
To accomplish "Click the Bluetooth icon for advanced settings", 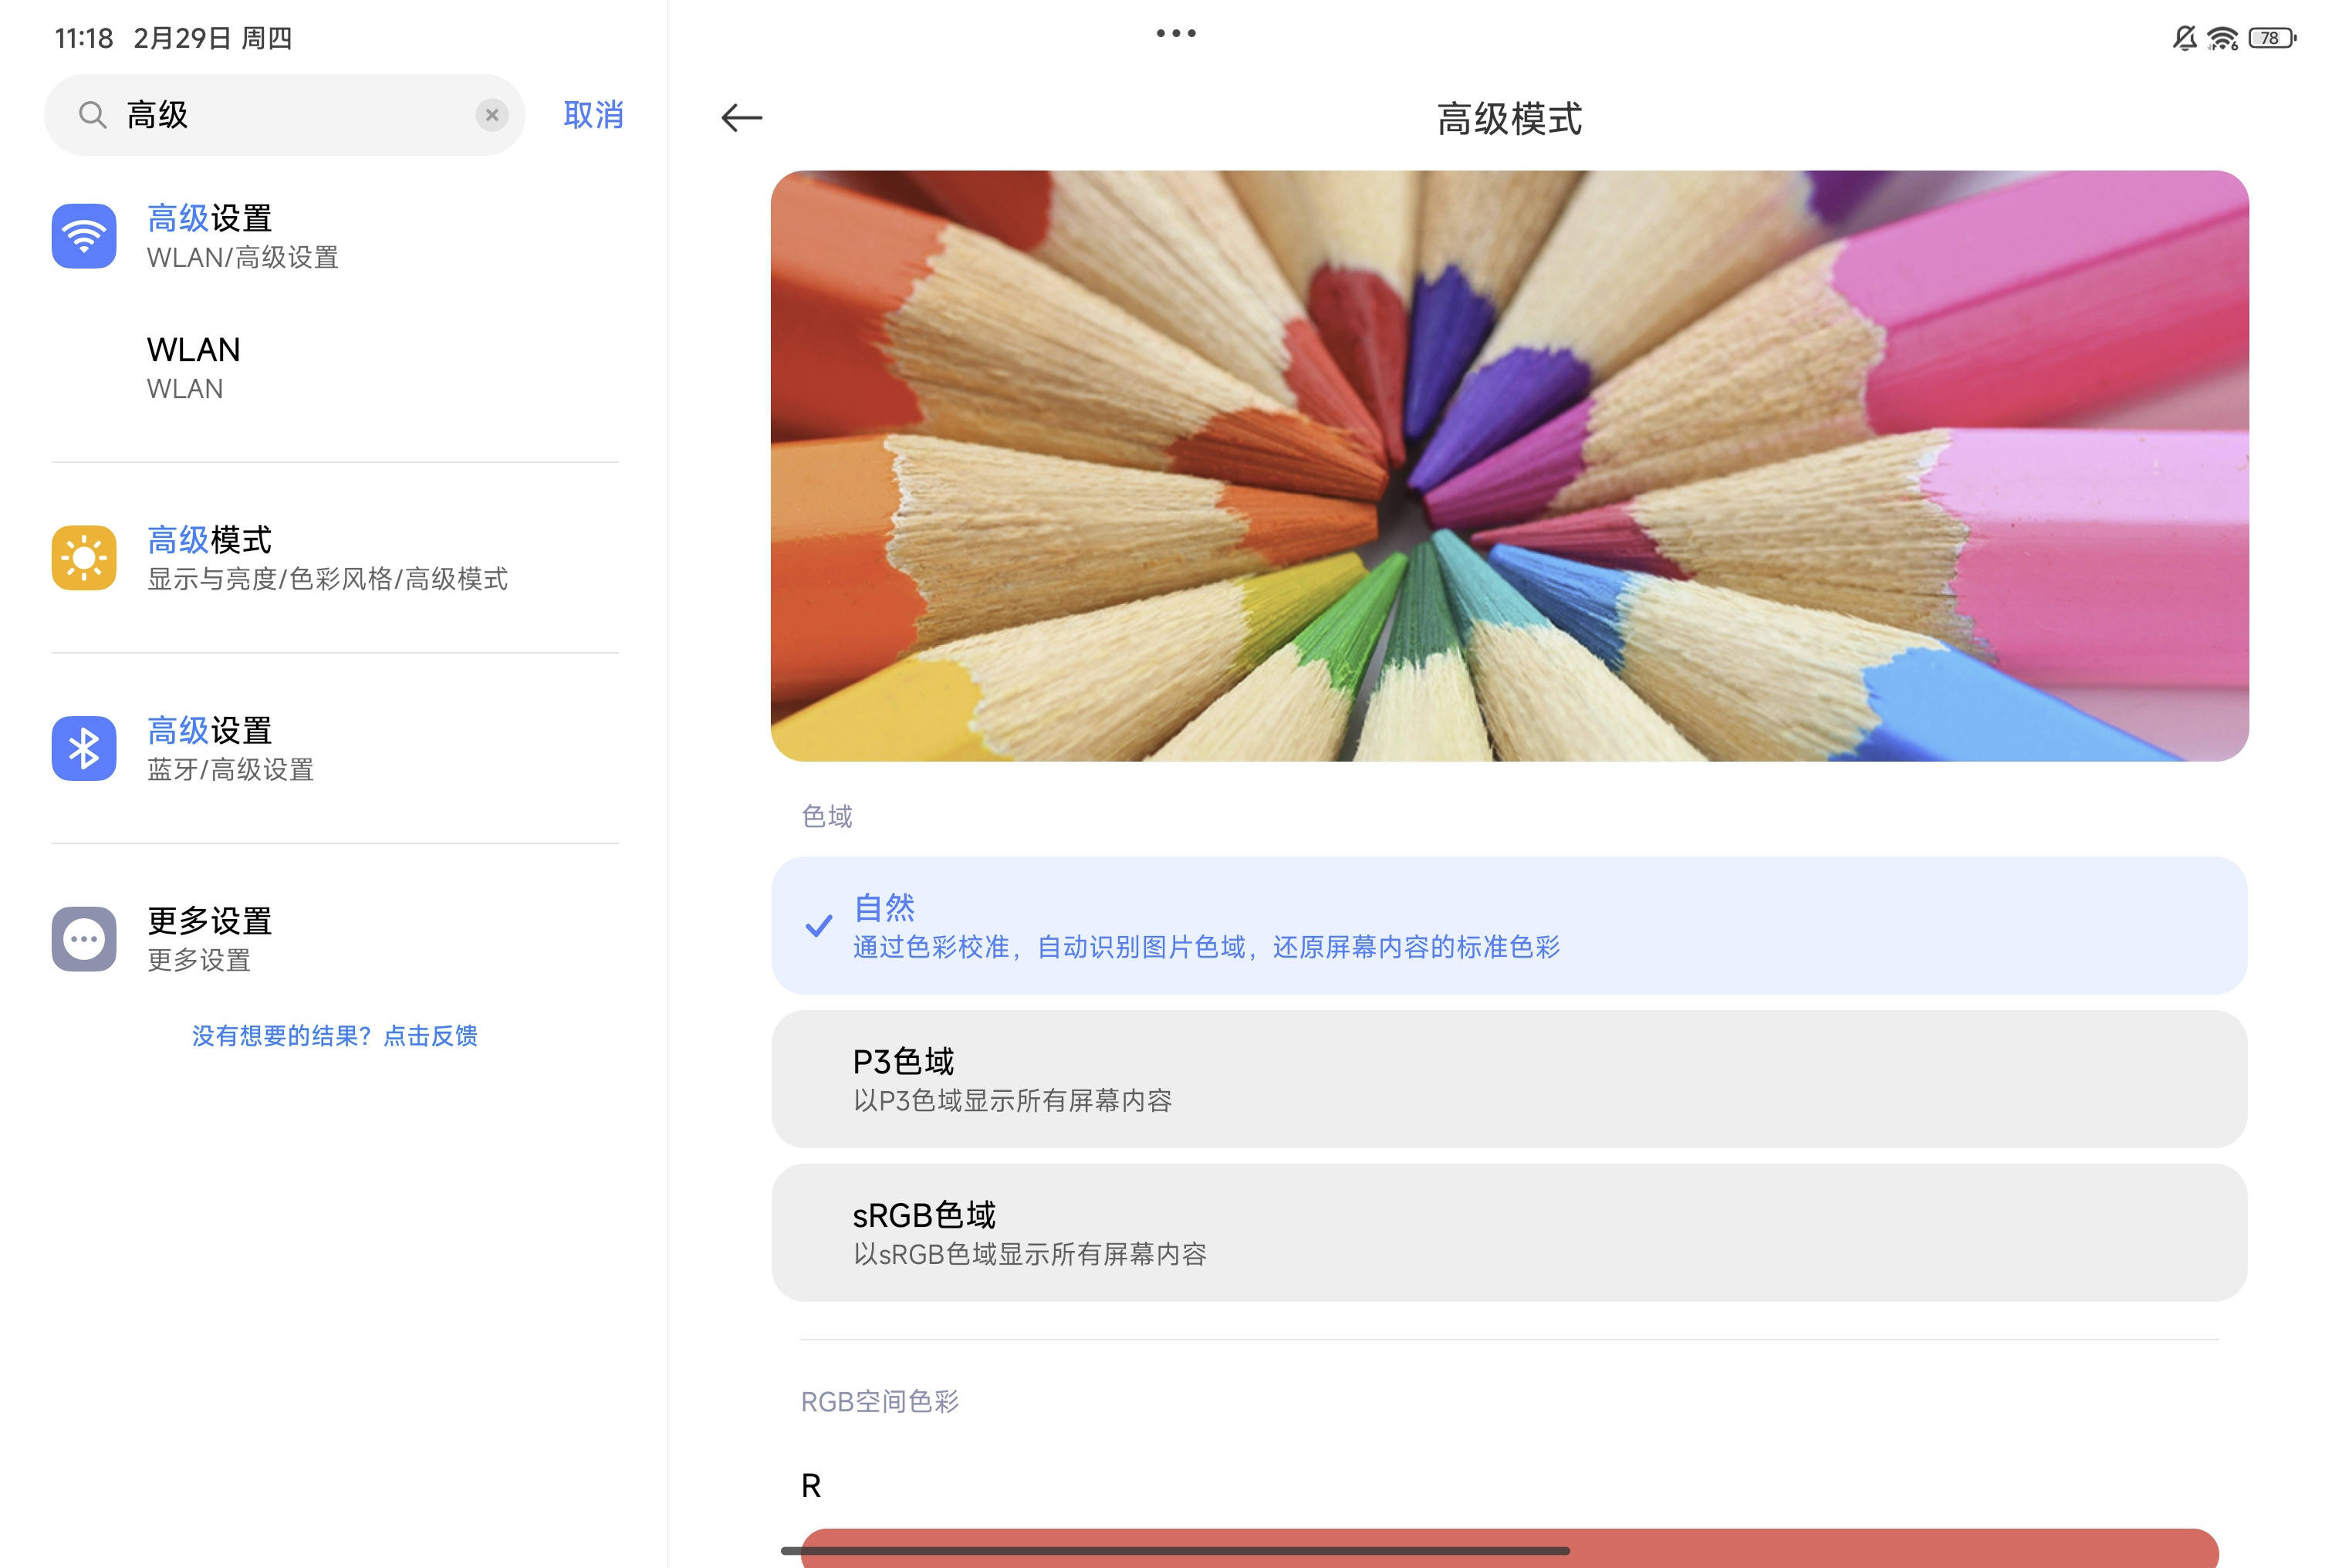I will pos(84,748).
